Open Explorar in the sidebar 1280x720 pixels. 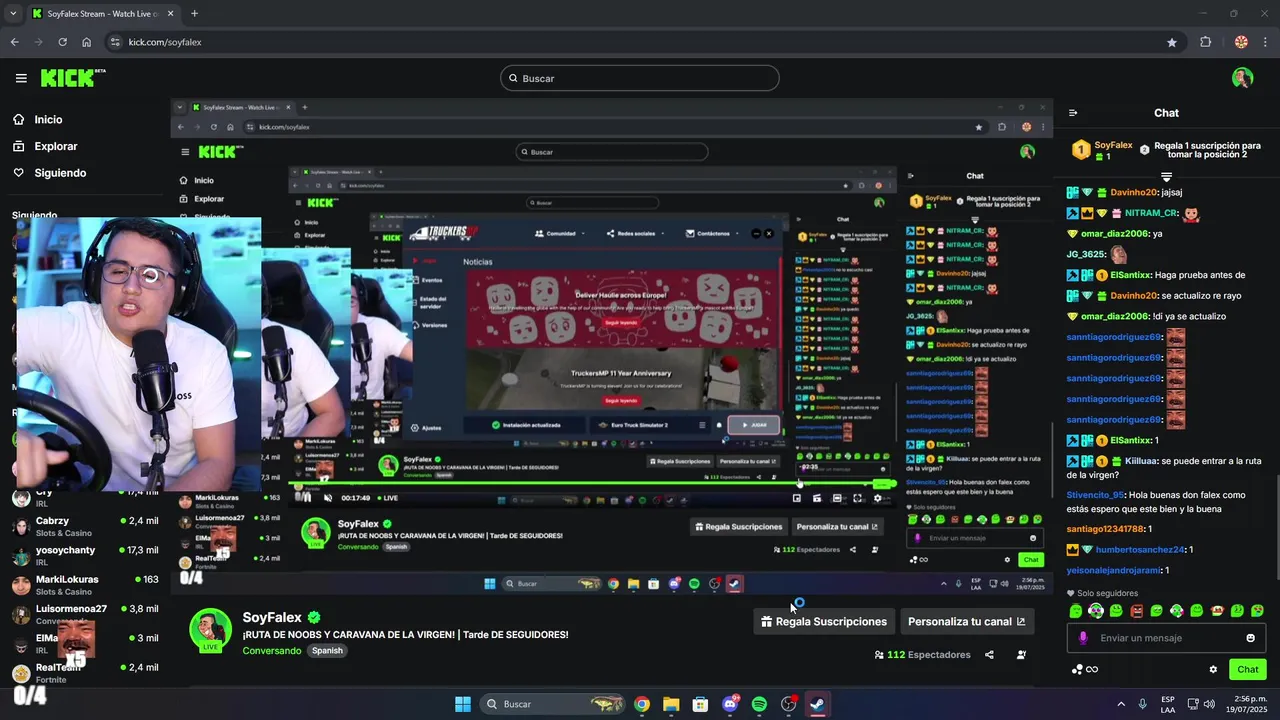point(56,146)
